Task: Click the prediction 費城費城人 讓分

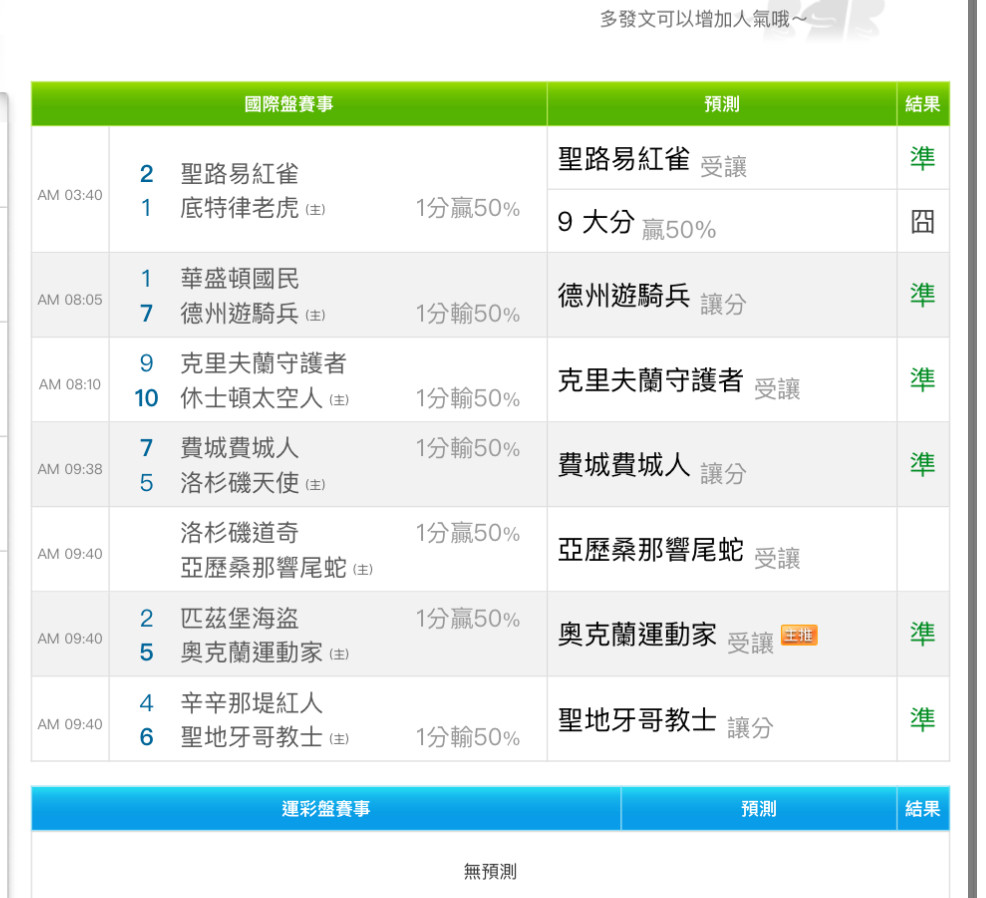Action: pyautogui.click(x=652, y=467)
